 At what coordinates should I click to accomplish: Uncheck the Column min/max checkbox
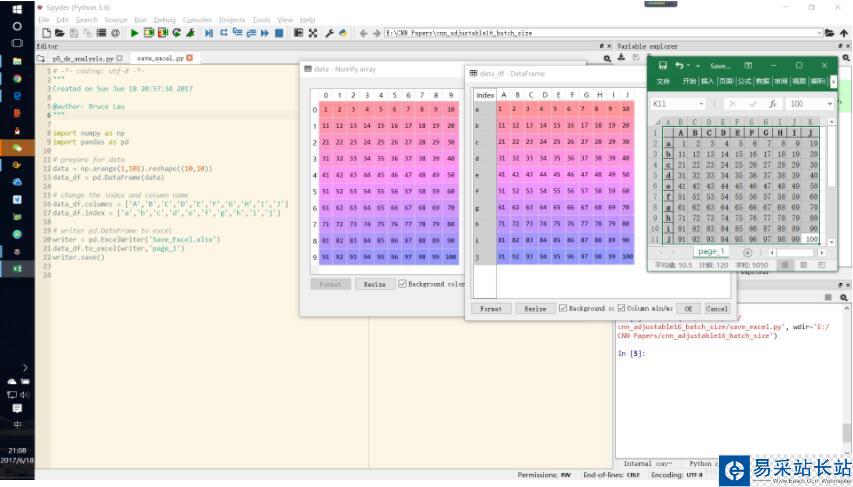(x=621, y=308)
